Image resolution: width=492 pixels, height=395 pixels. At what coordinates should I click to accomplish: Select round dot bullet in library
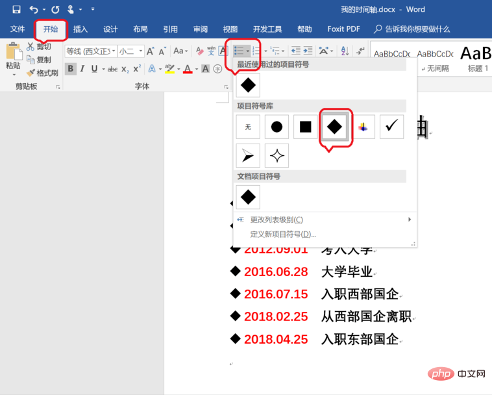pyautogui.click(x=277, y=127)
